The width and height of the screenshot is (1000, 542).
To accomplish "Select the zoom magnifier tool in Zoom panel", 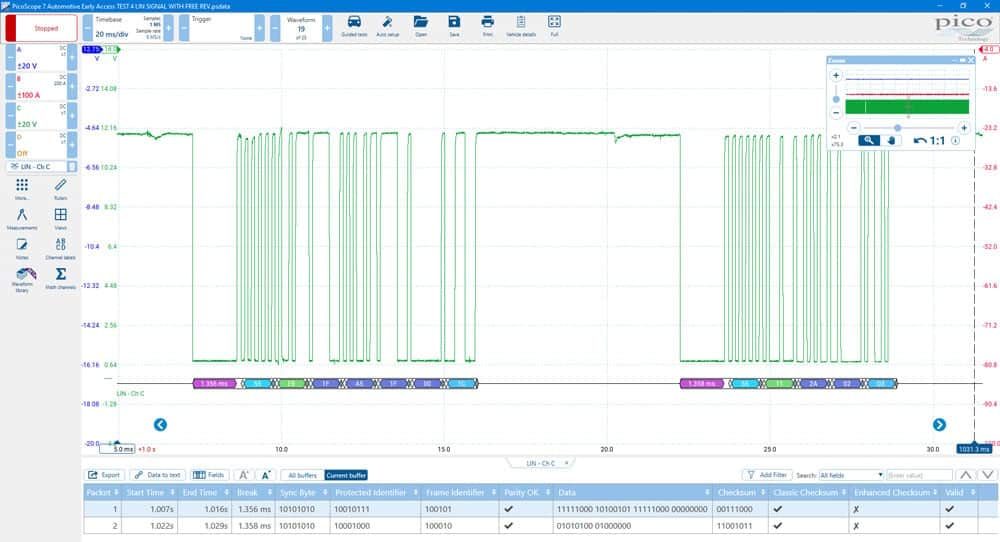I will (869, 140).
